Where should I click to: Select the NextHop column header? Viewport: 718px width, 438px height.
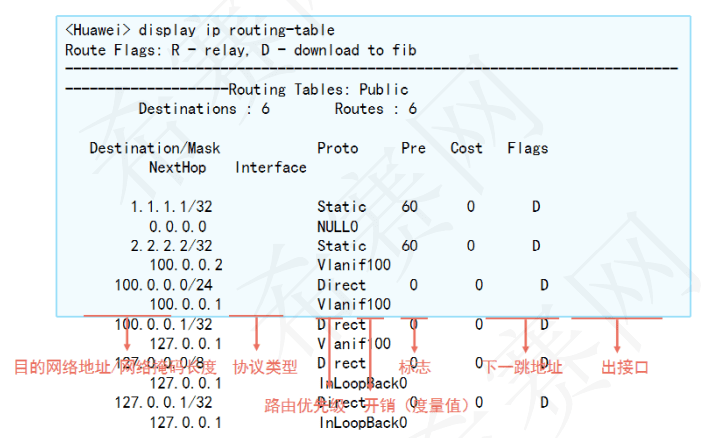point(177,167)
